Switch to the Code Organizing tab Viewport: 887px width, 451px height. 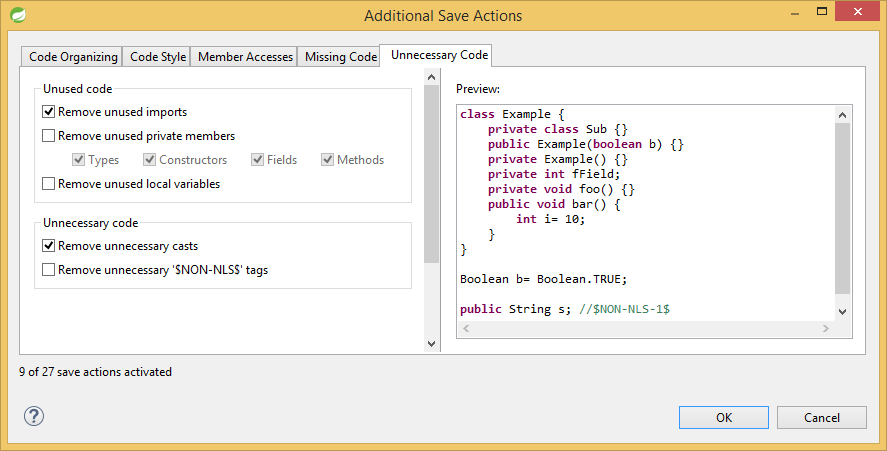click(72, 57)
